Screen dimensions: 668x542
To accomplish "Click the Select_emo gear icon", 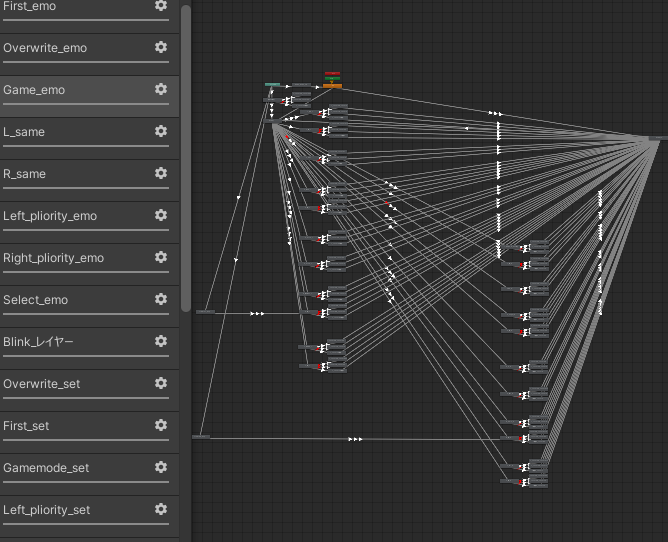I will pyautogui.click(x=161, y=299).
